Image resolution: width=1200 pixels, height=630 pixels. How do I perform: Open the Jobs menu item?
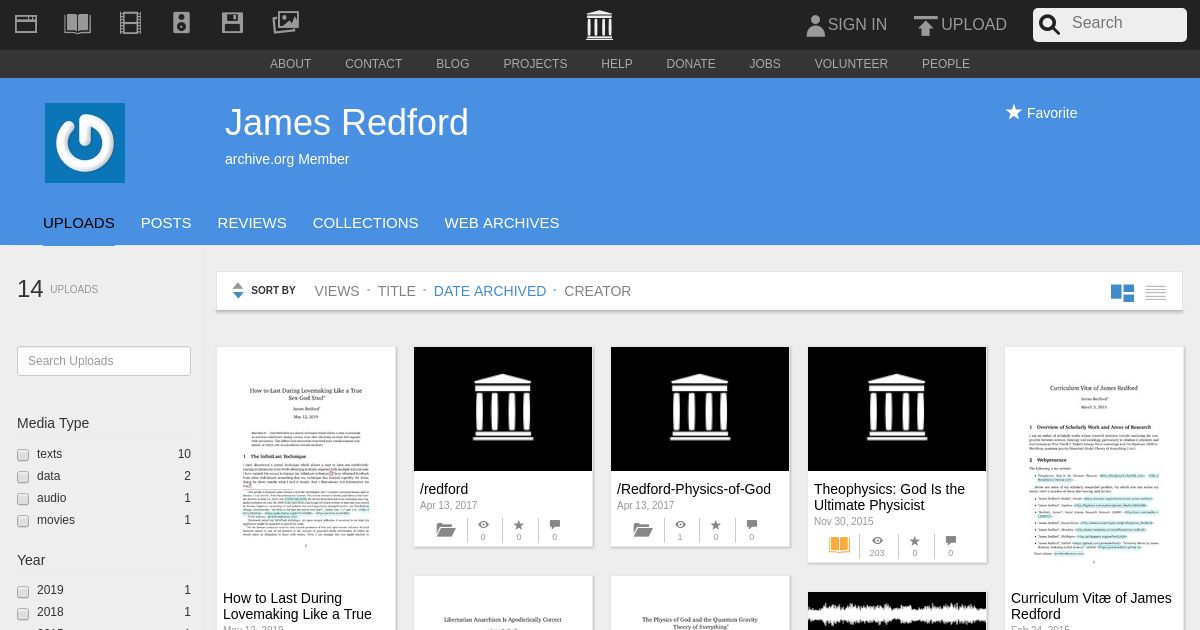point(765,64)
